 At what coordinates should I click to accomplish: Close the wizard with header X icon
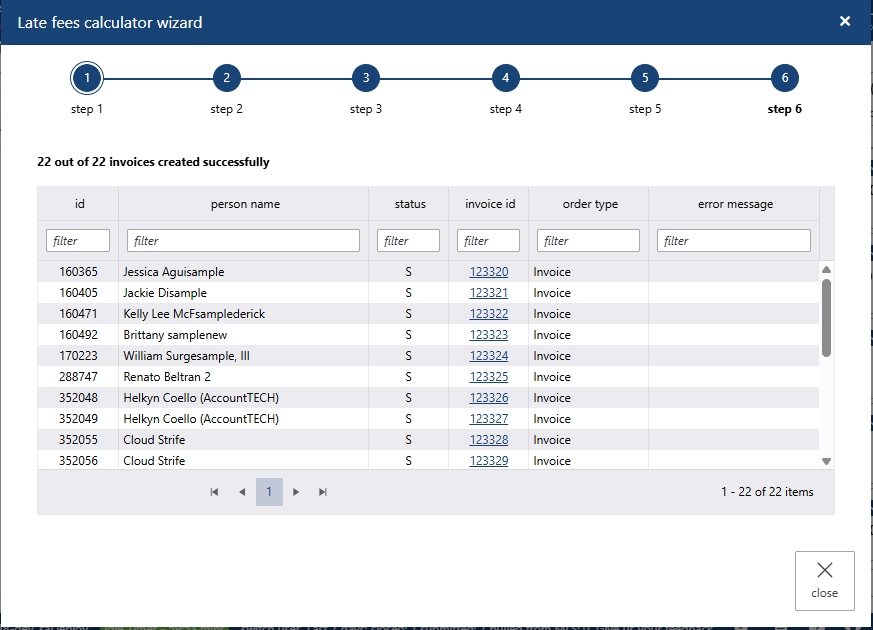[x=845, y=21]
